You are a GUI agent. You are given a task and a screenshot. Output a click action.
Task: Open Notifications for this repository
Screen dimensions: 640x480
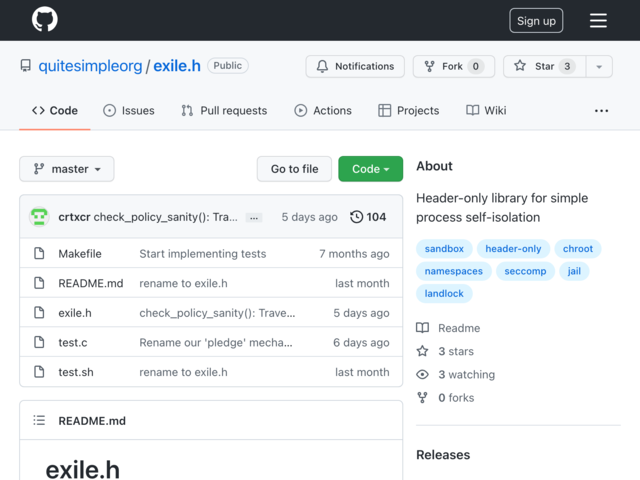[355, 66]
